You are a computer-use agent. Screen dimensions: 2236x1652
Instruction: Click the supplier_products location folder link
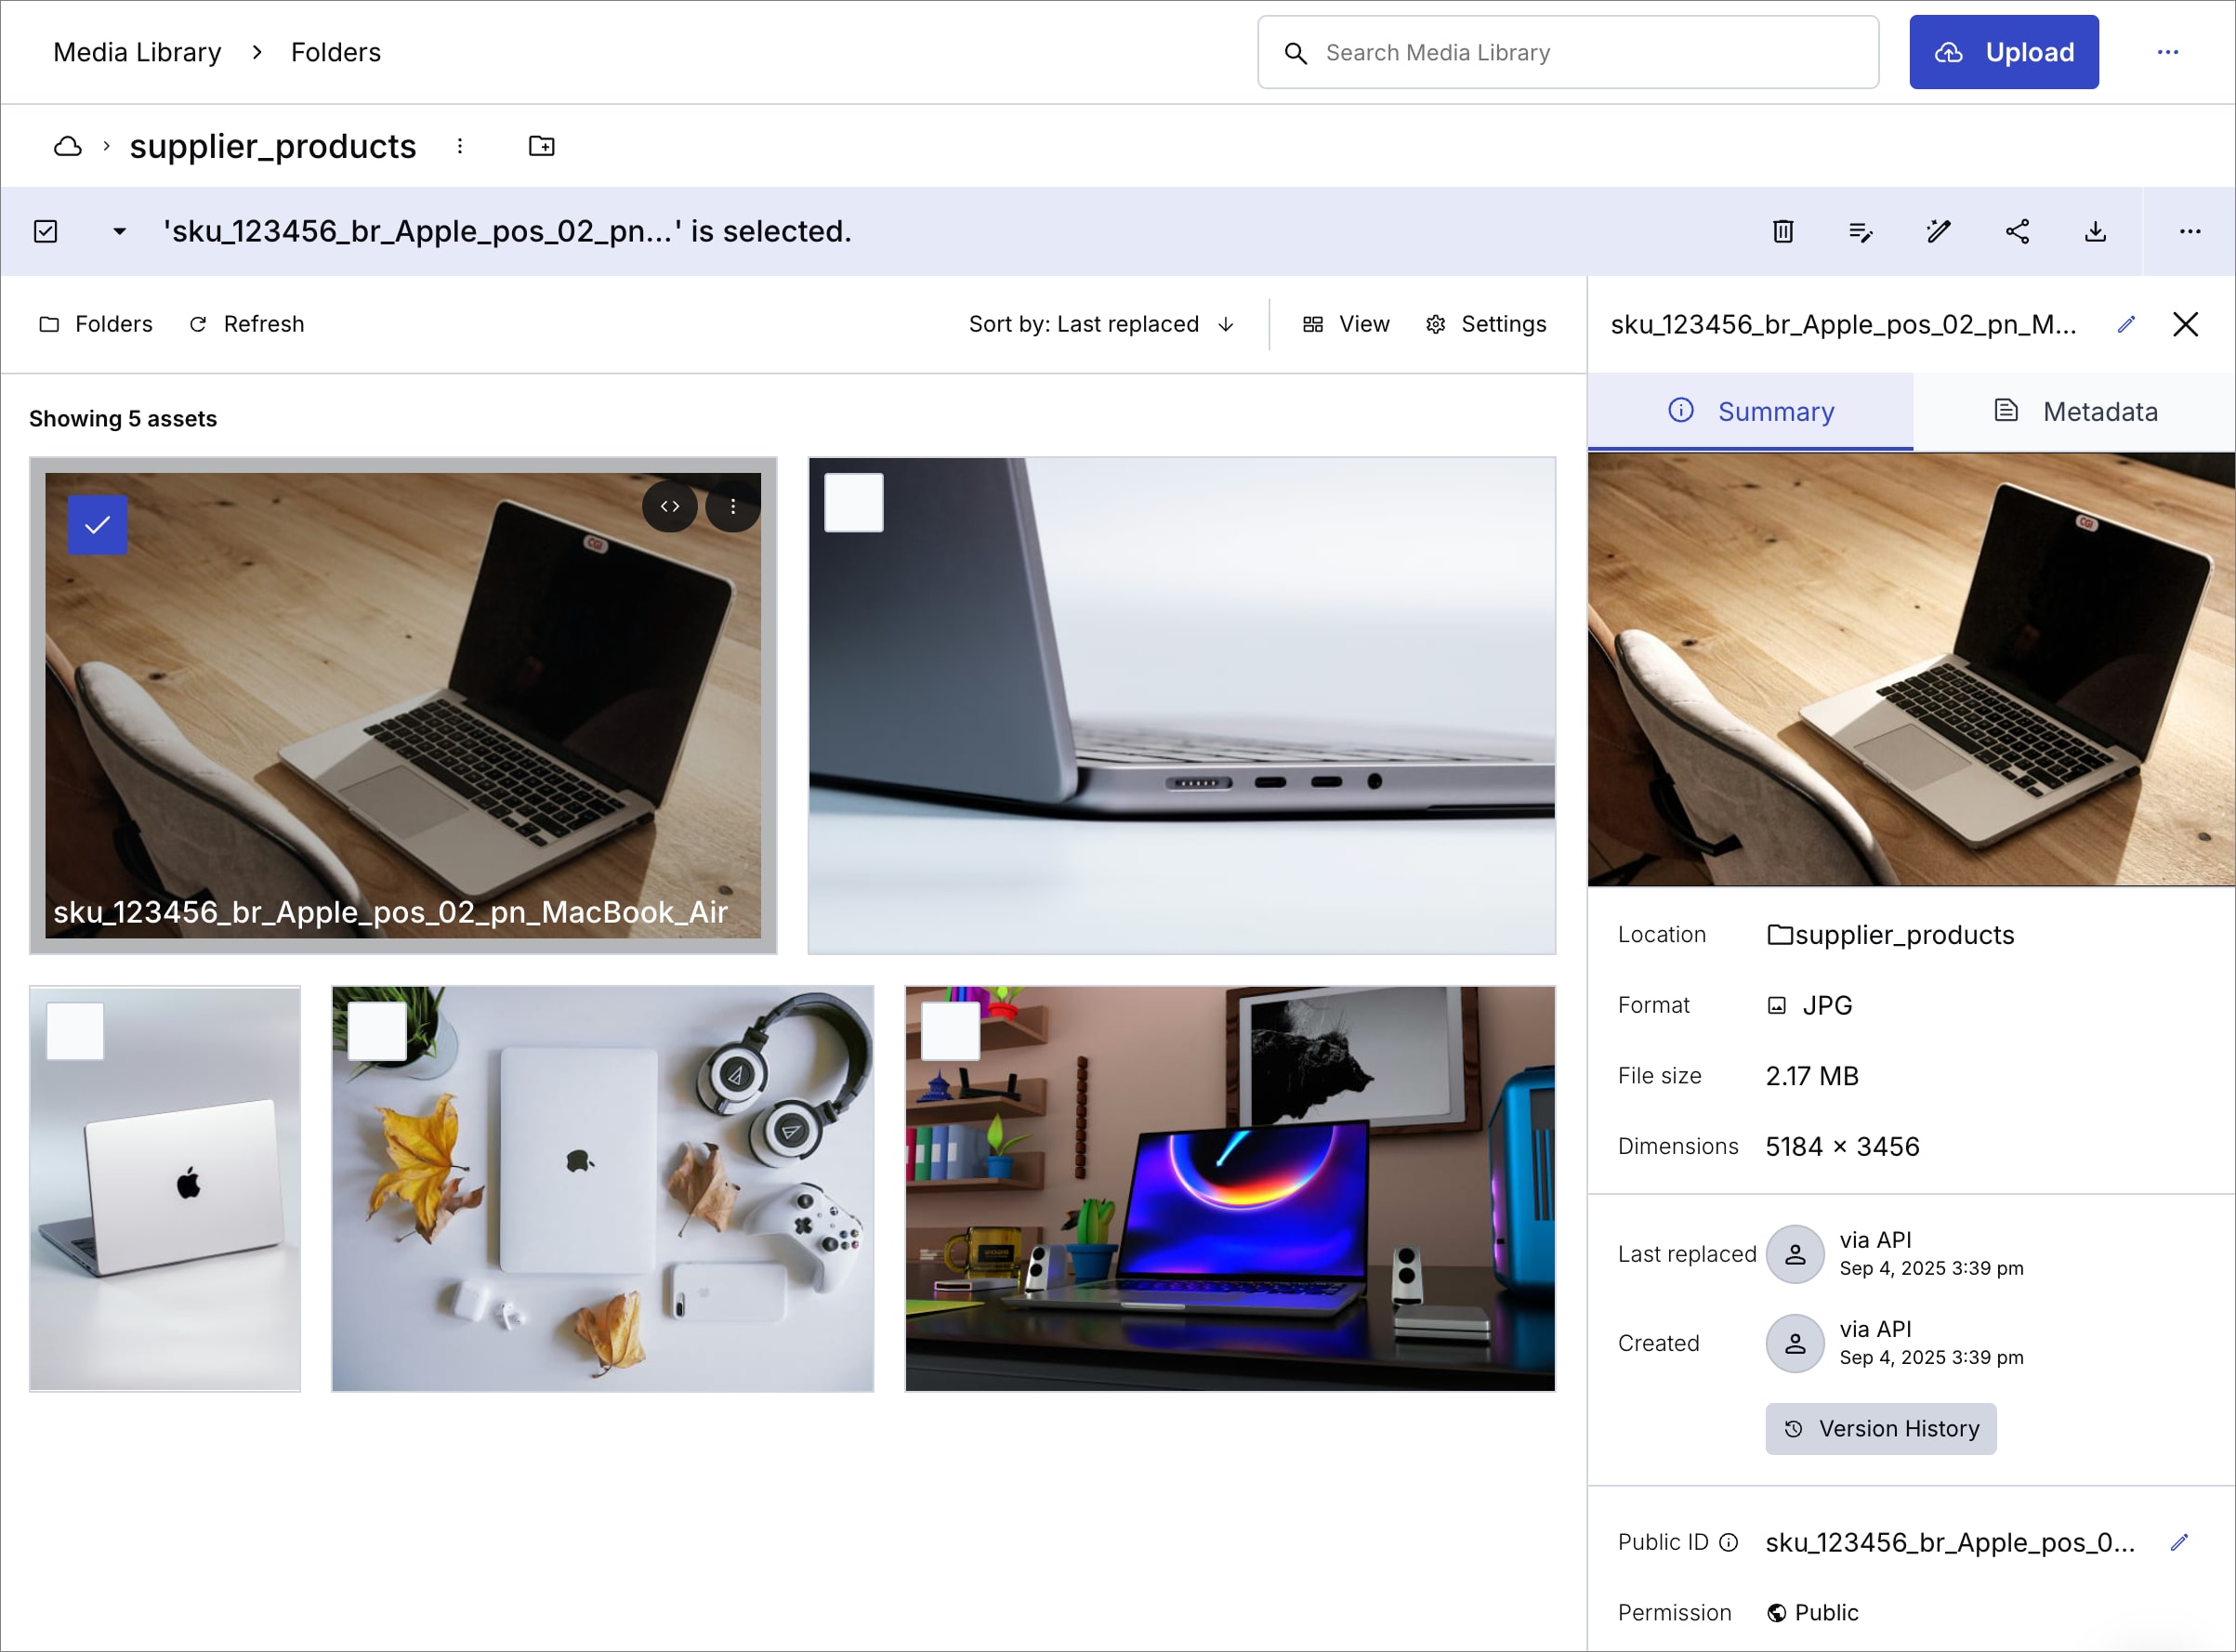click(1890, 935)
